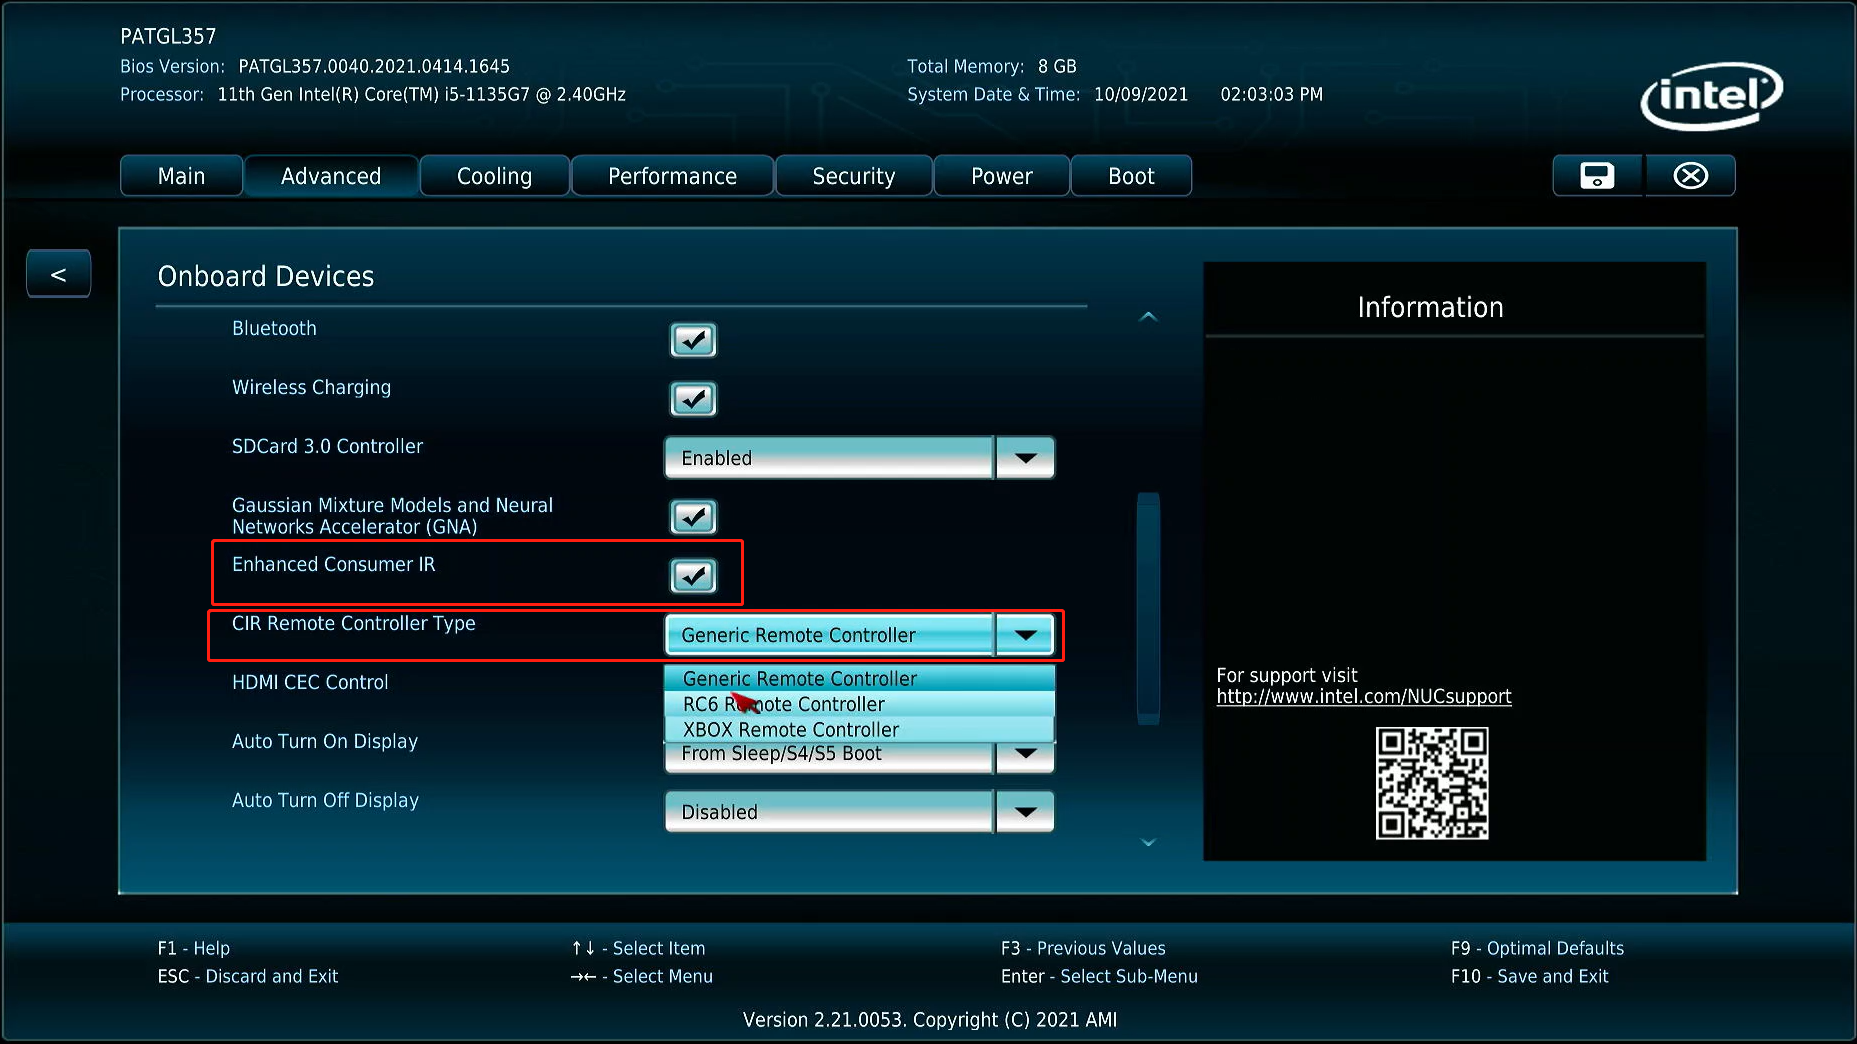
Task: Click the scroll down chevron in list
Action: tap(1148, 843)
